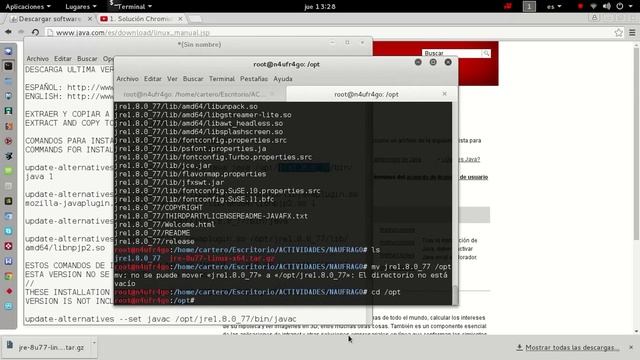Click the red flag icon in the top bar
The width and height of the screenshot is (640, 360).
508,7
